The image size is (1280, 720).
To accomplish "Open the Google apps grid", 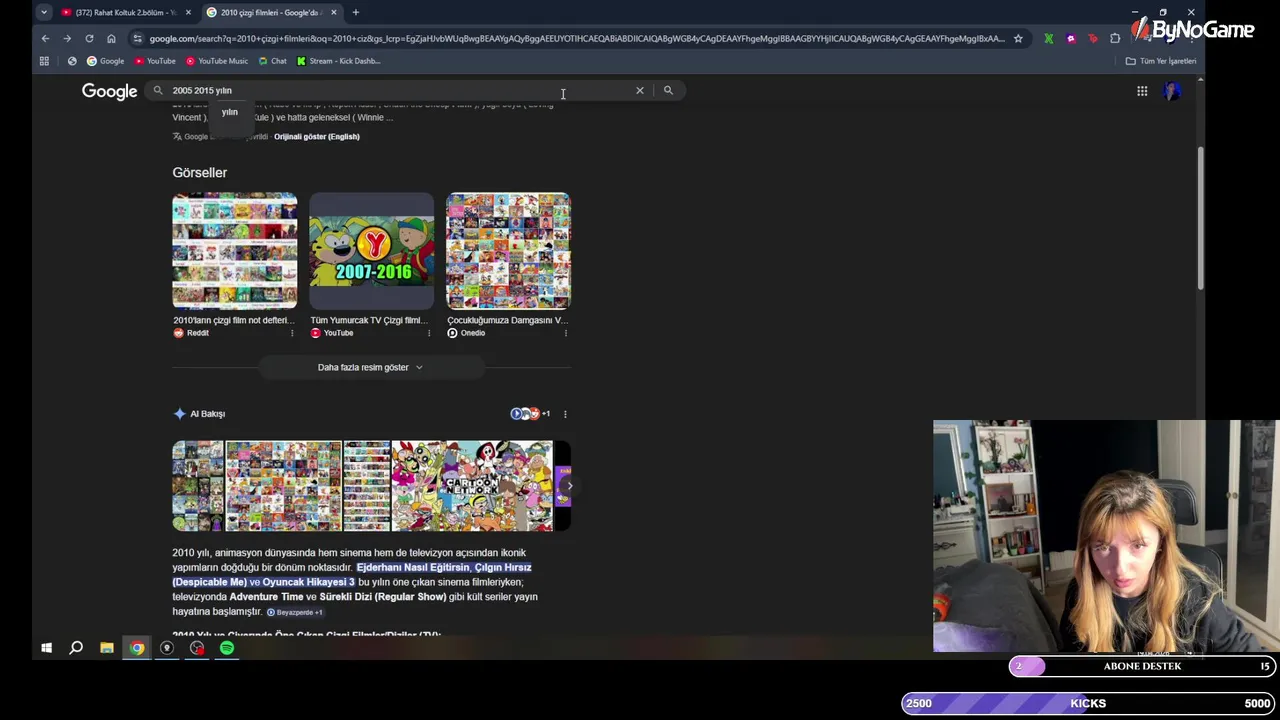I will point(1142,91).
